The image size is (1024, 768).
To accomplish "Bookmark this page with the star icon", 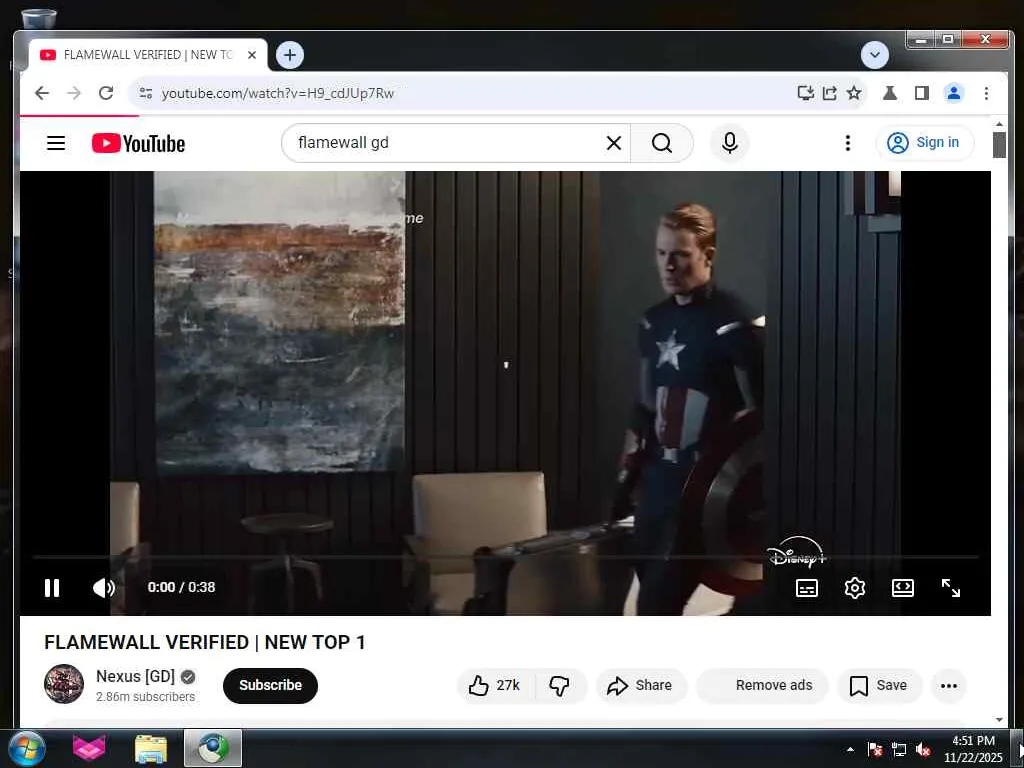I will pyautogui.click(x=854, y=93).
